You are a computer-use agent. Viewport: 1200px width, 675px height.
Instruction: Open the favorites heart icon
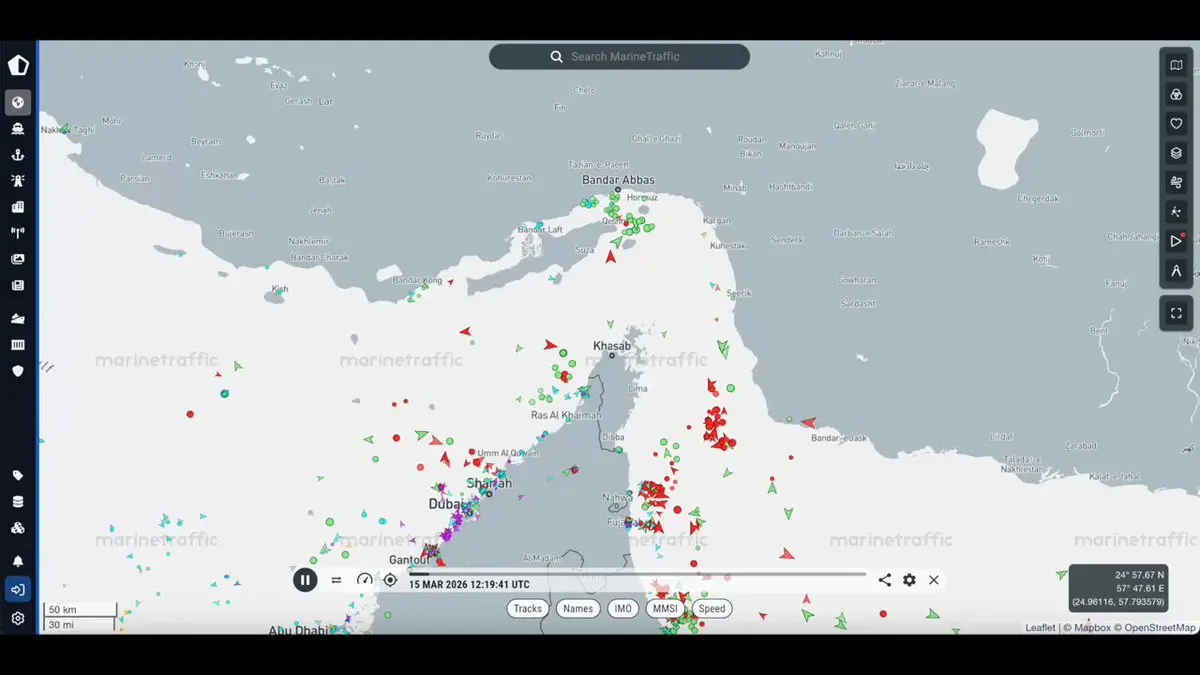1176,124
